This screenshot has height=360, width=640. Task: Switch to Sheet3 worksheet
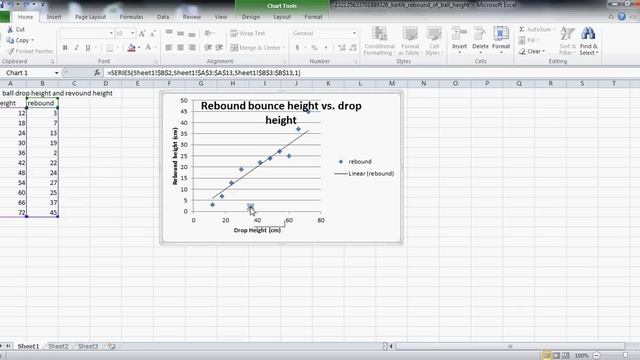pos(88,346)
